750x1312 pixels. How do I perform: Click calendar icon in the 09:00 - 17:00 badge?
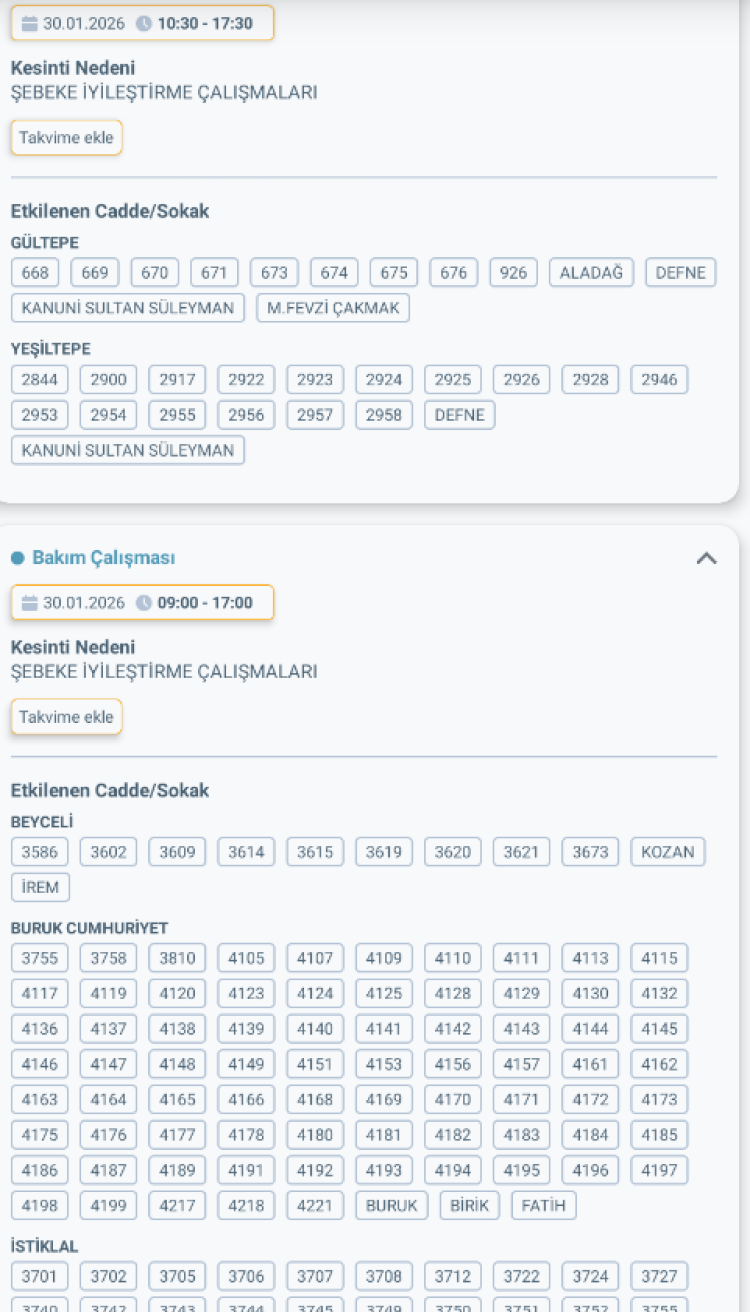click(x=29, y=602)
